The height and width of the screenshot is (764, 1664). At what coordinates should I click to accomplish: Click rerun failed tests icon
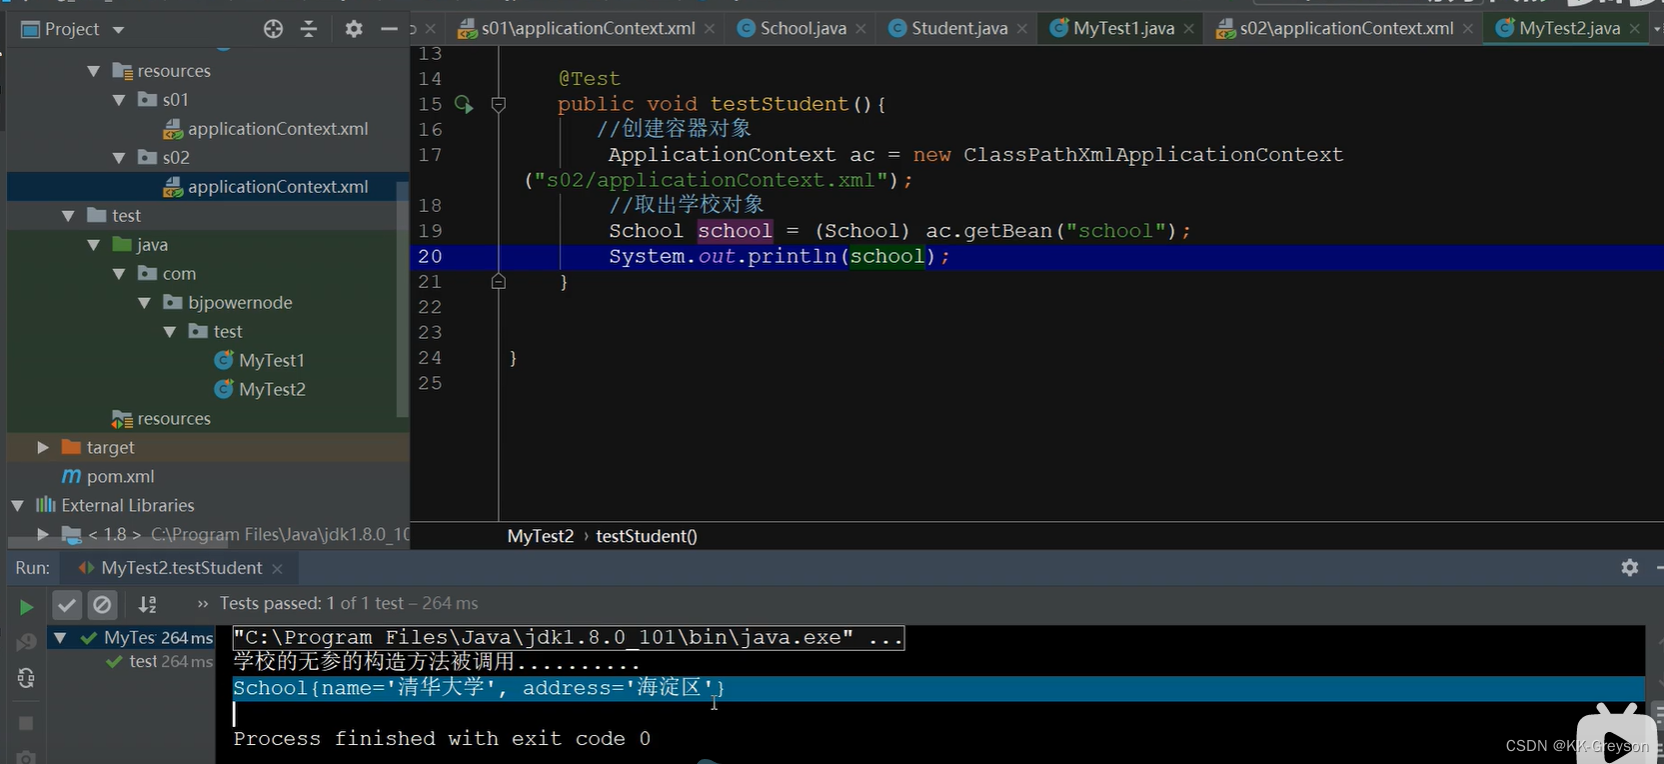(x=26, y=642)
